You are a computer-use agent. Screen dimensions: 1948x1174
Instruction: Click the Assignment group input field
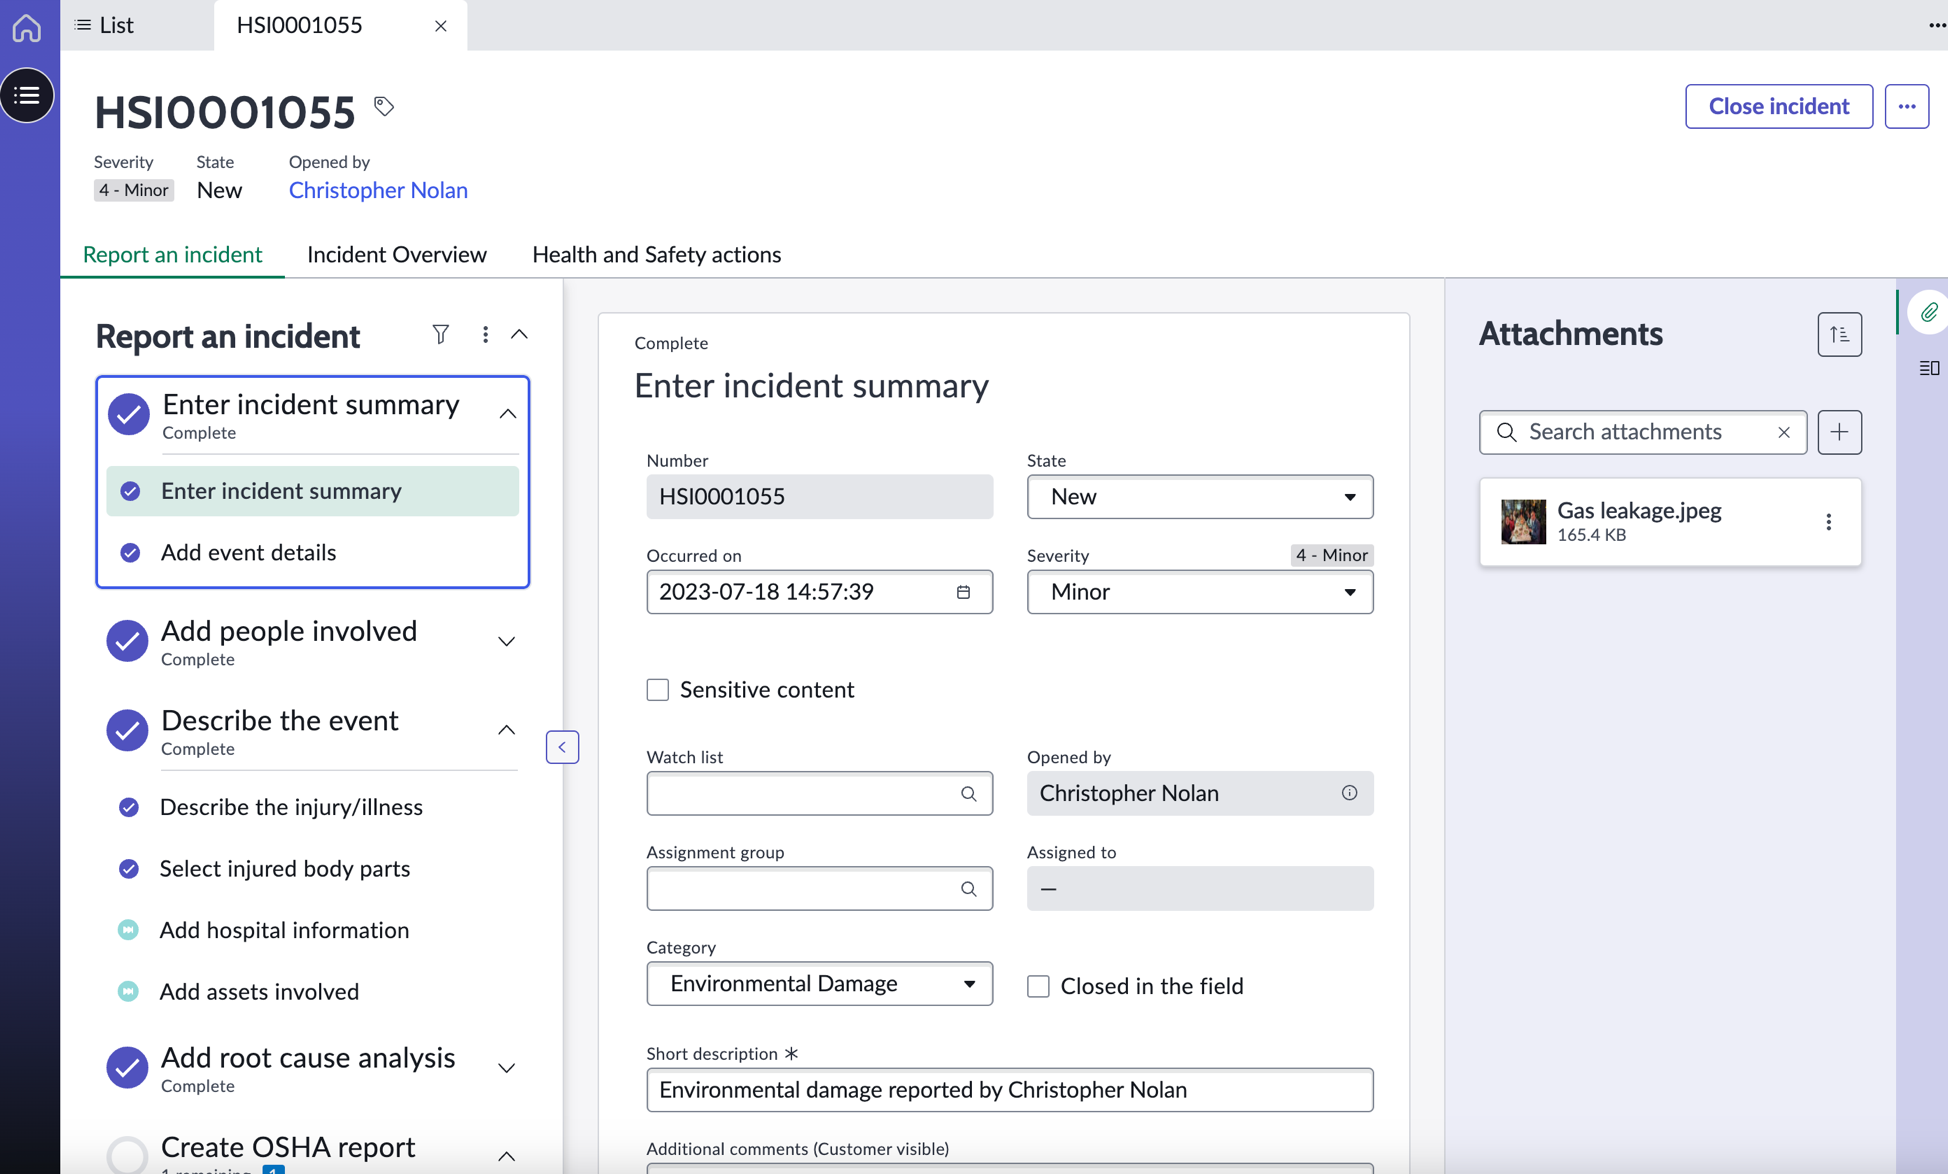pyautogui.click(x=819, y=889)
